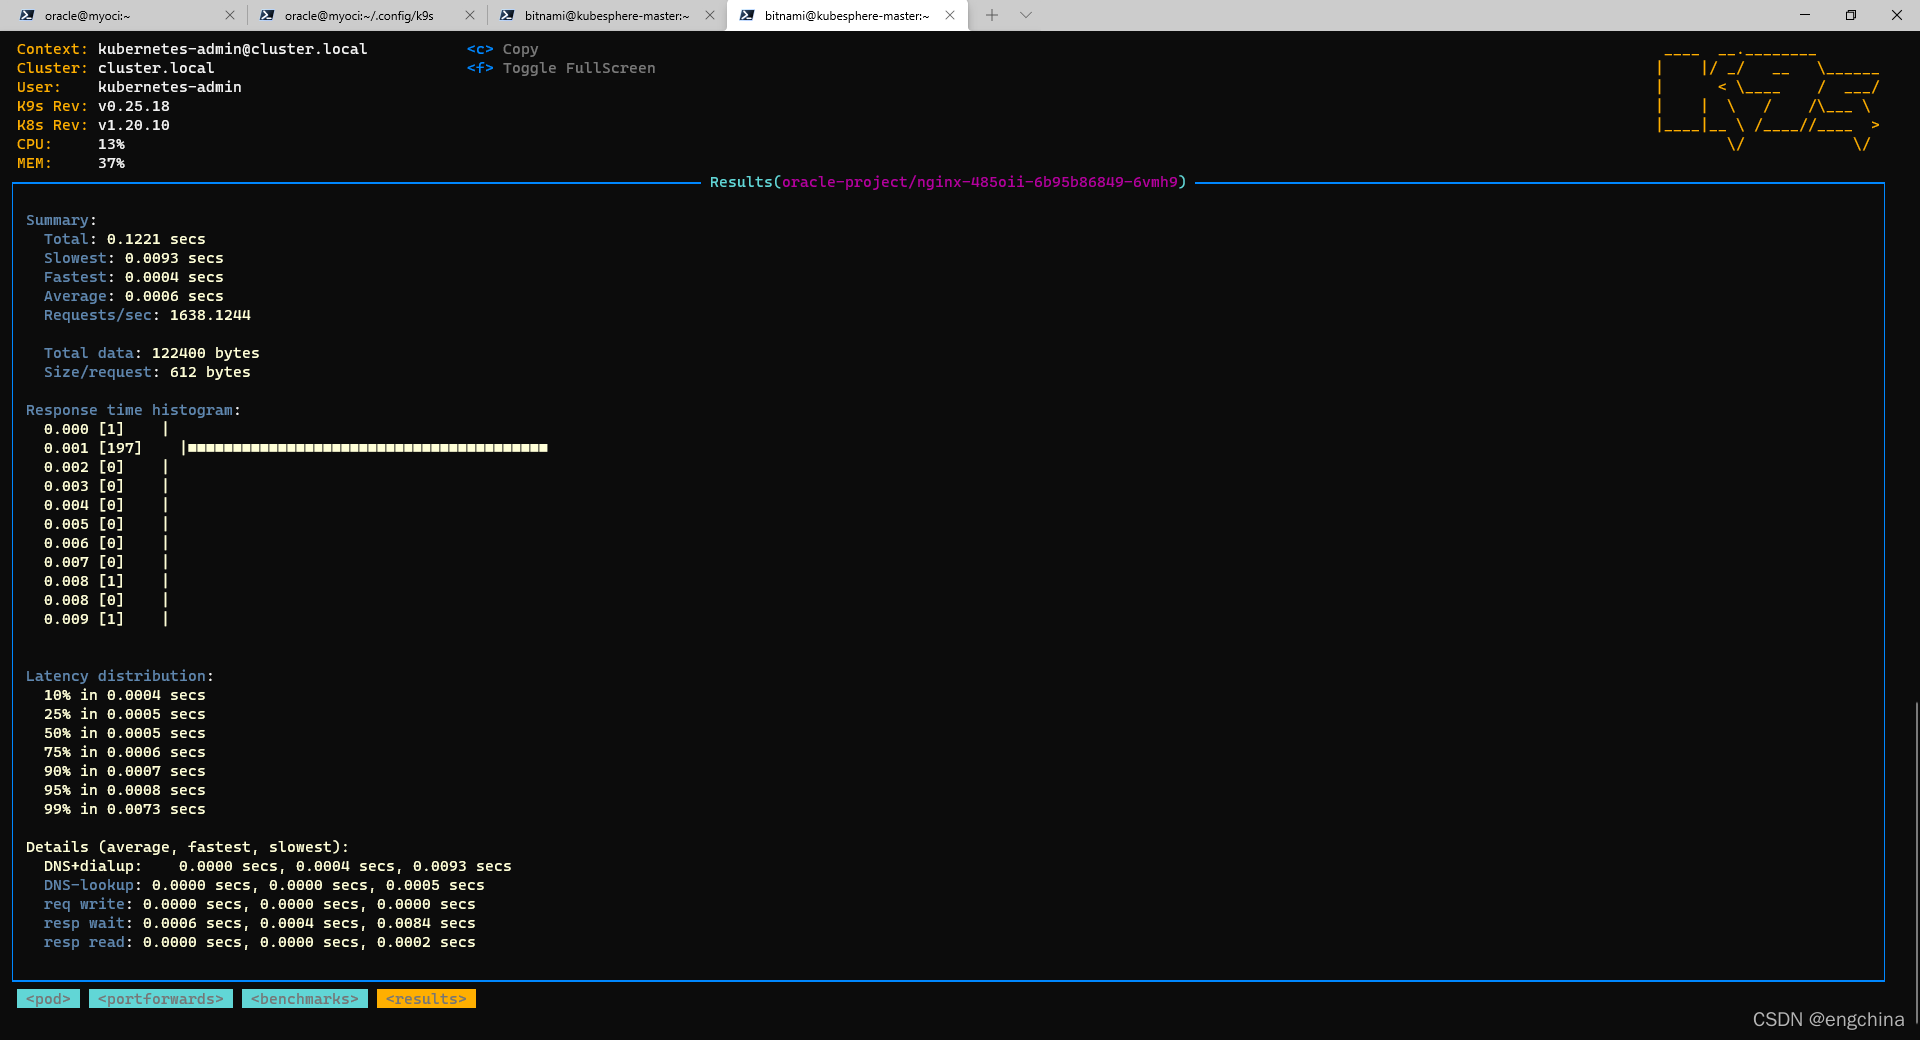1920x1040 pixels.
Task: Click the Total data 122400 bytes line
Action: click(152, 353)
